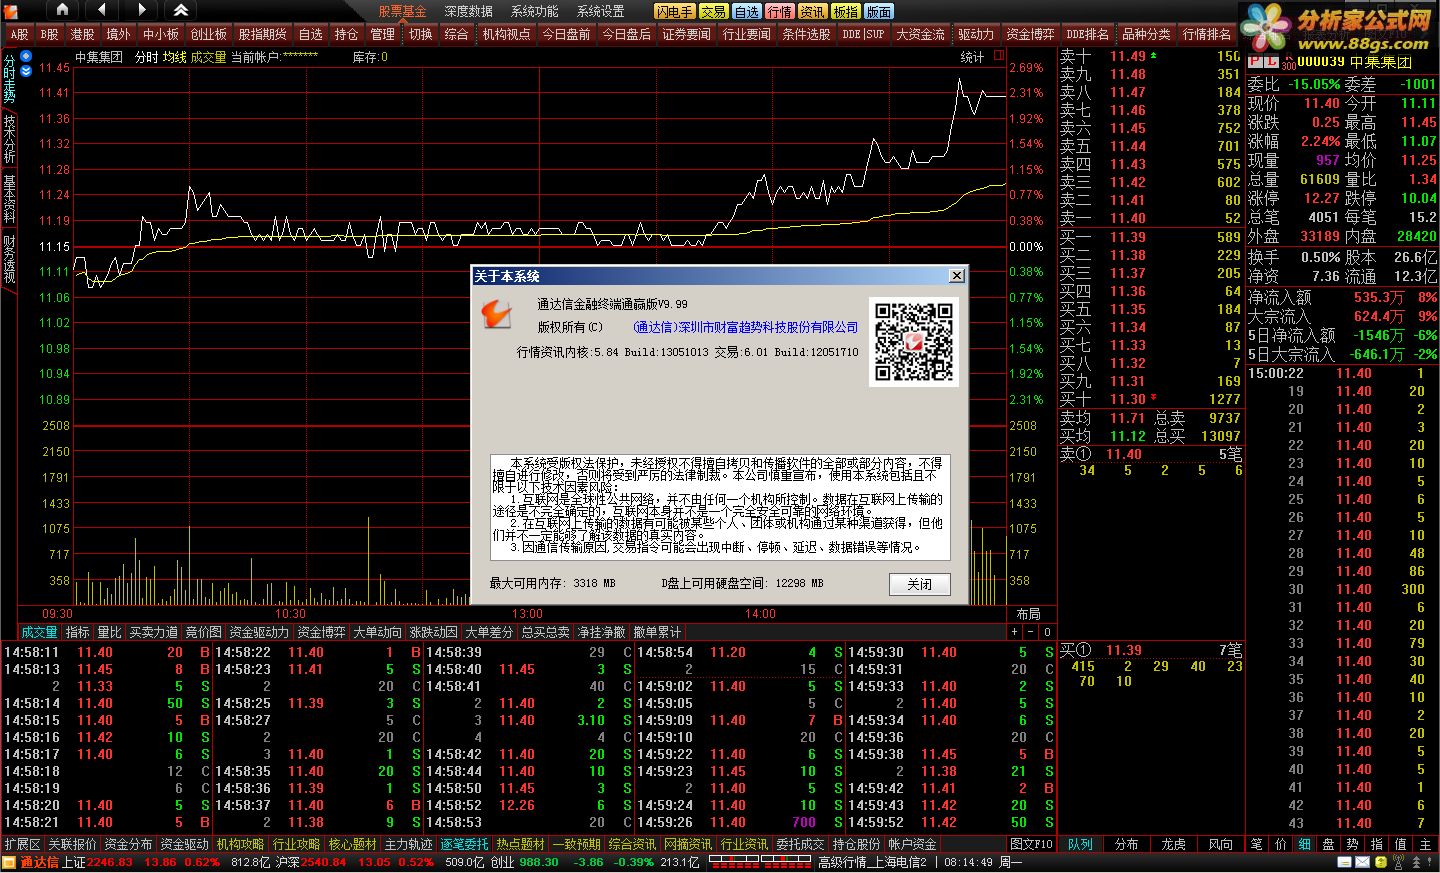Viewport: 1440px width, 873px height.
Task: Select the 成交量 indicator tab
Action: pyautogui.click(x=40, y=632)
